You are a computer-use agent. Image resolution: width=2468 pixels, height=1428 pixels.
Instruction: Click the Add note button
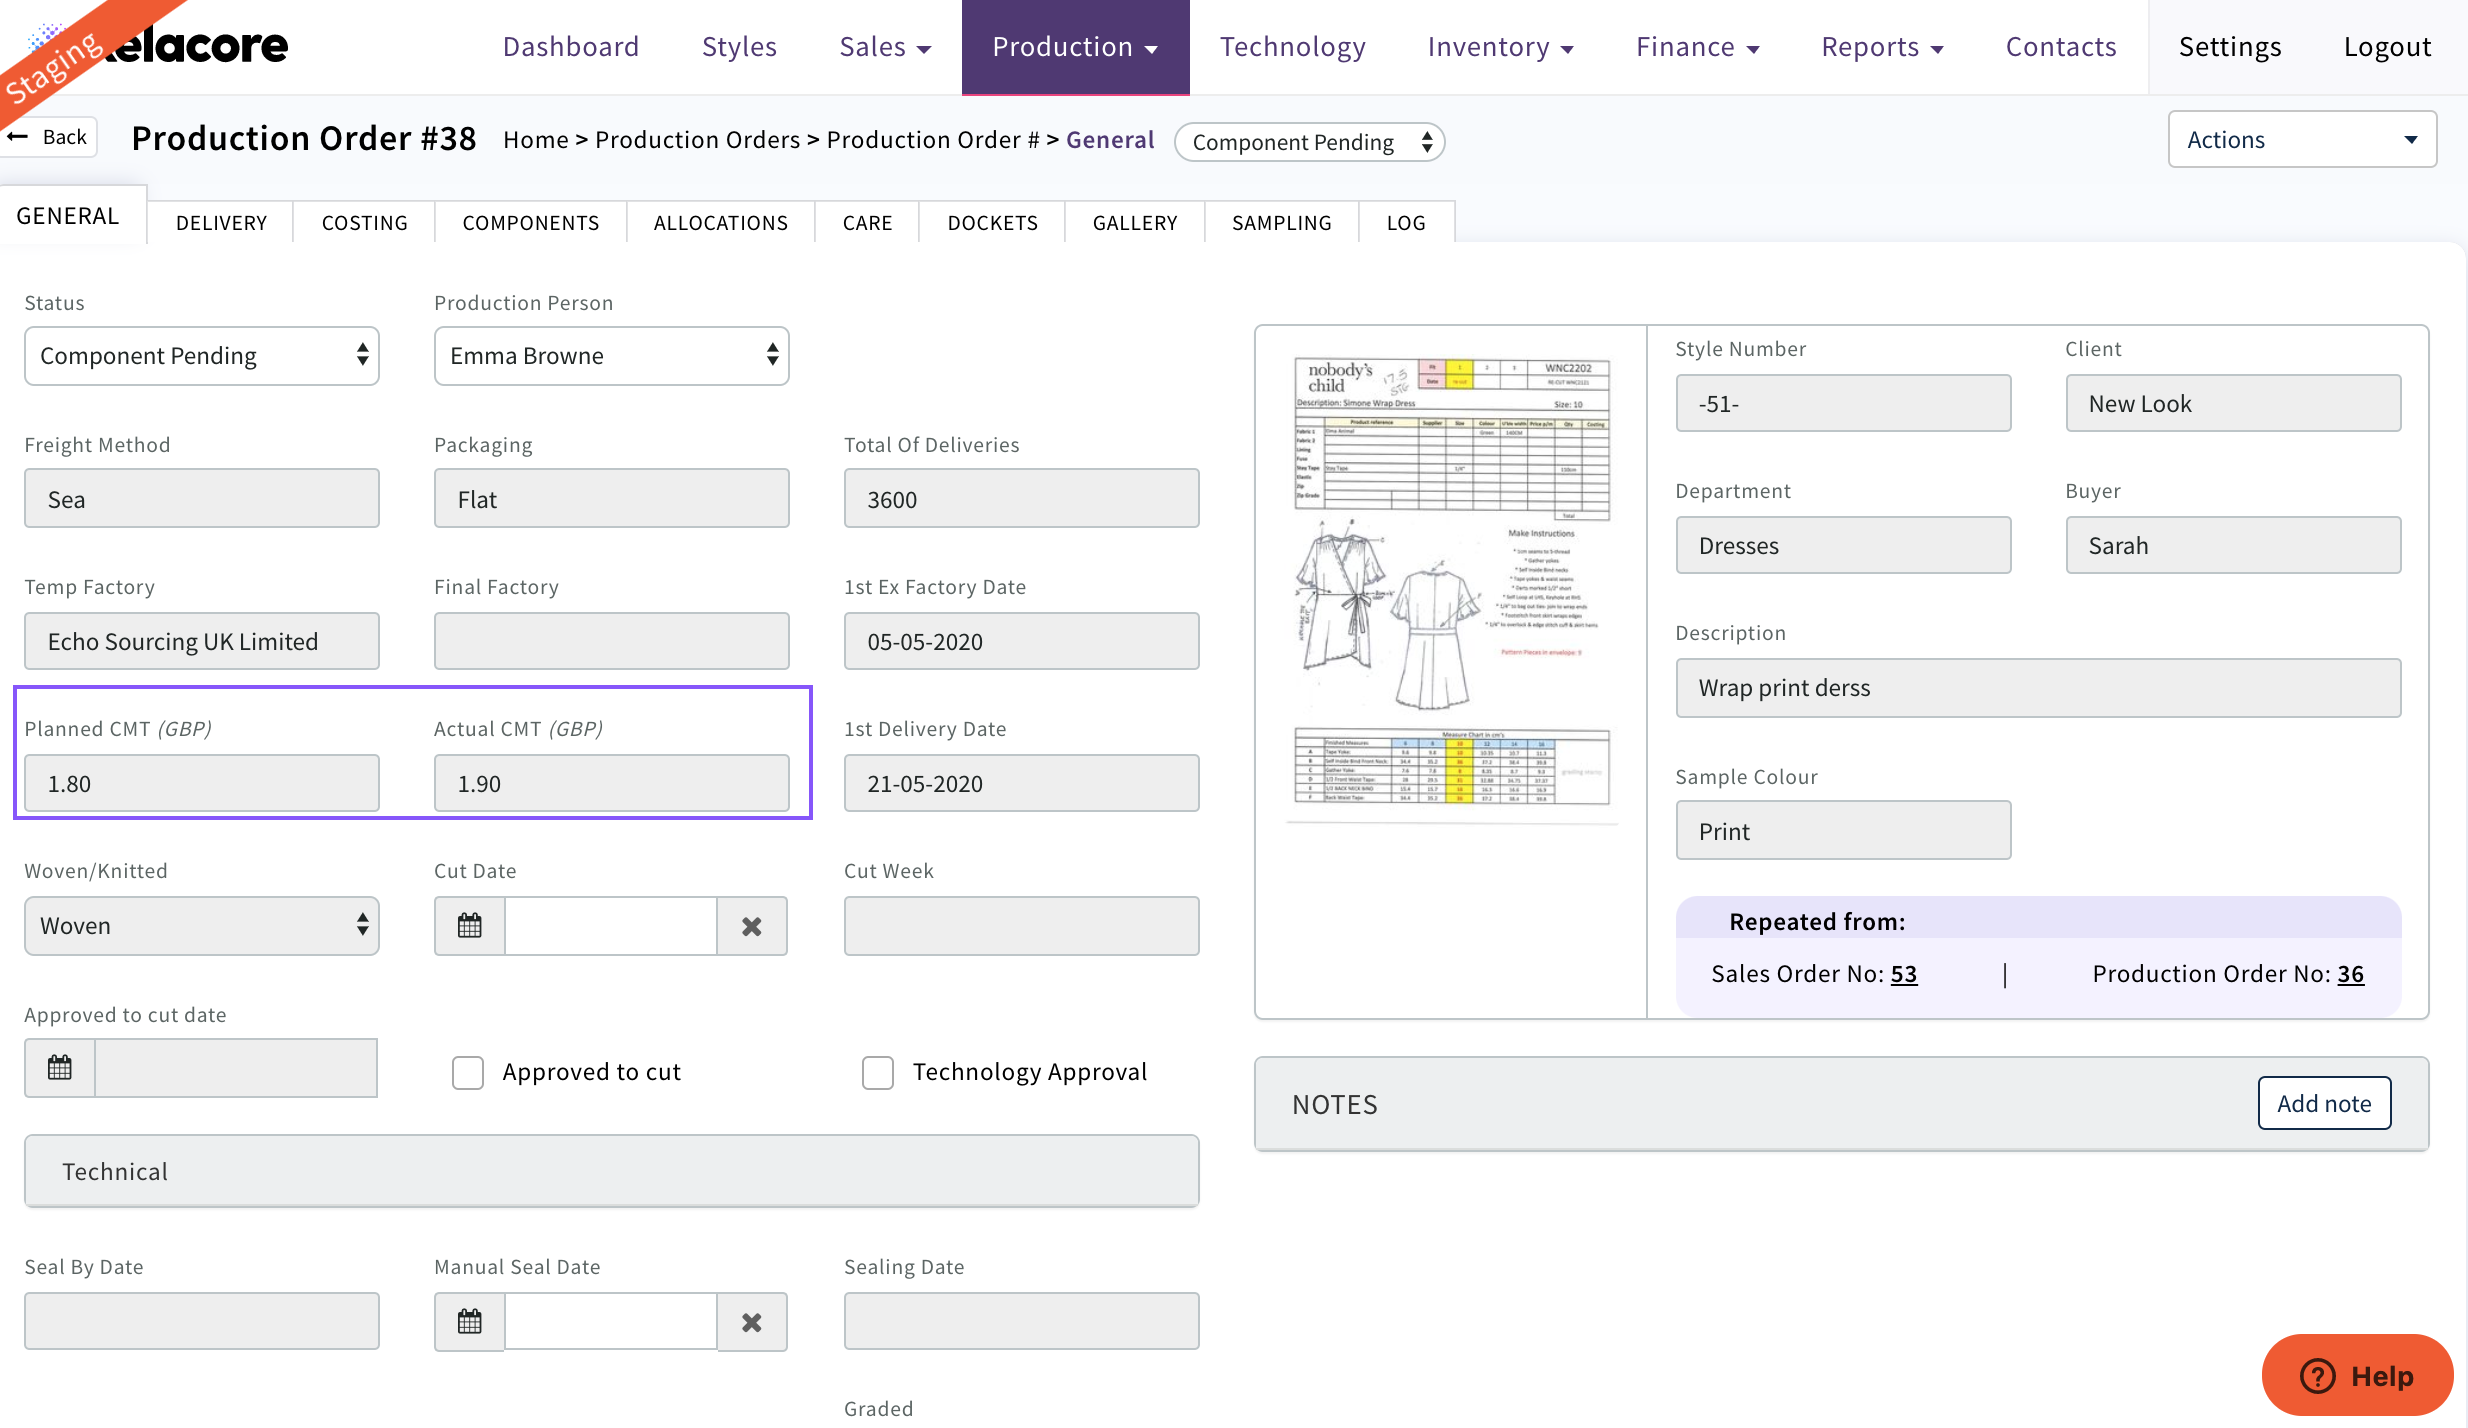2323,1103
